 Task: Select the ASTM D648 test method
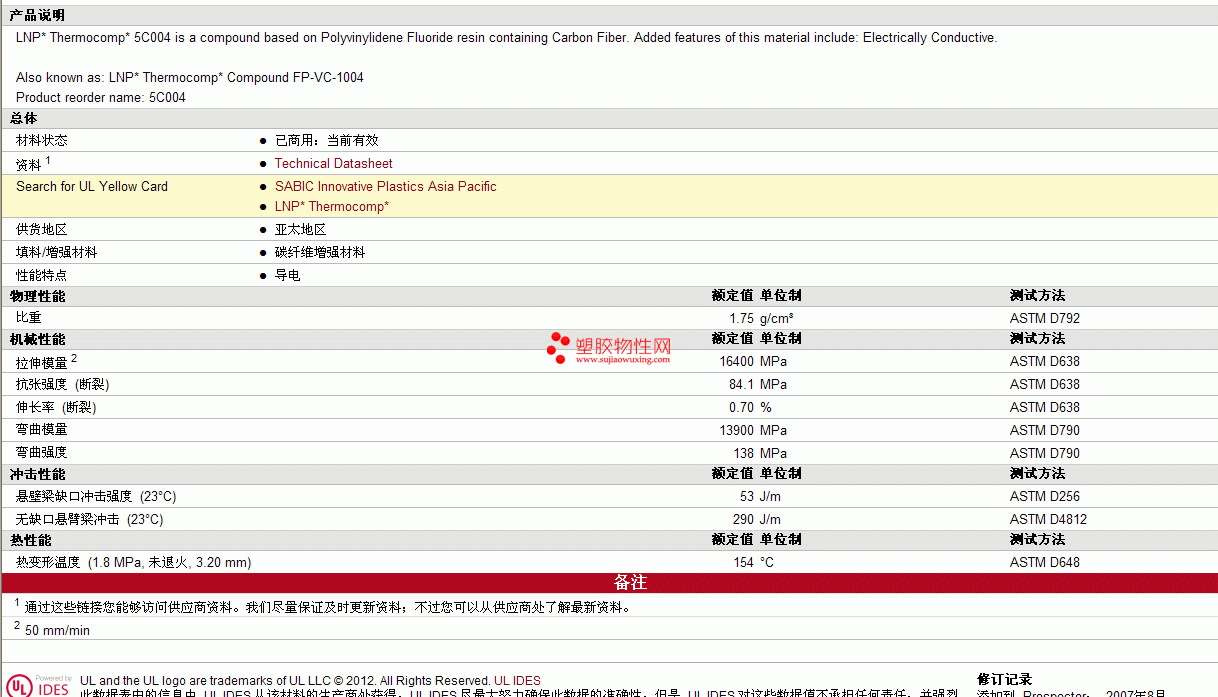click(1045, 562)
